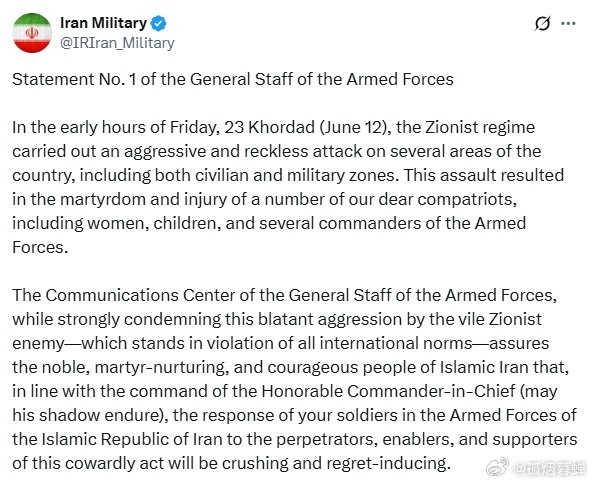Open the Iran Military profile avatar
This screenshot has width=593, height=484.
pyautogui.click(x=32, y=33)
